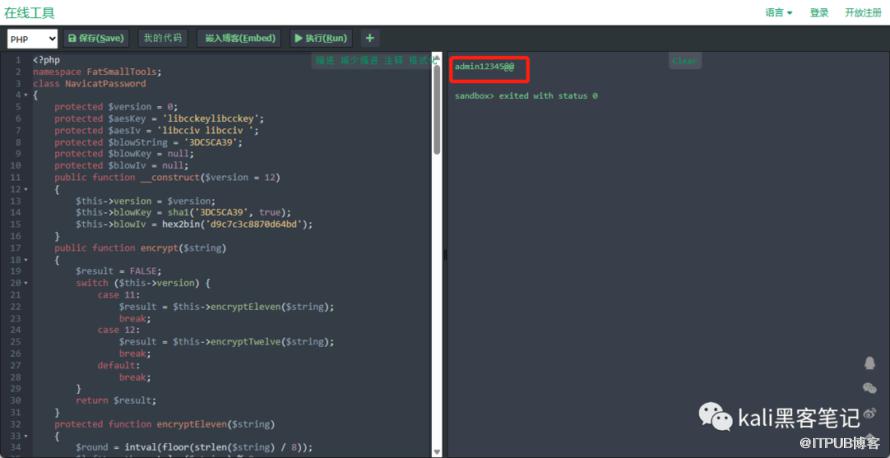This screenshot has width=890, height=458.
Task: Click the 'protected $blowKey = null;' line
Action: pyautogui.click(x=124, y=154)
